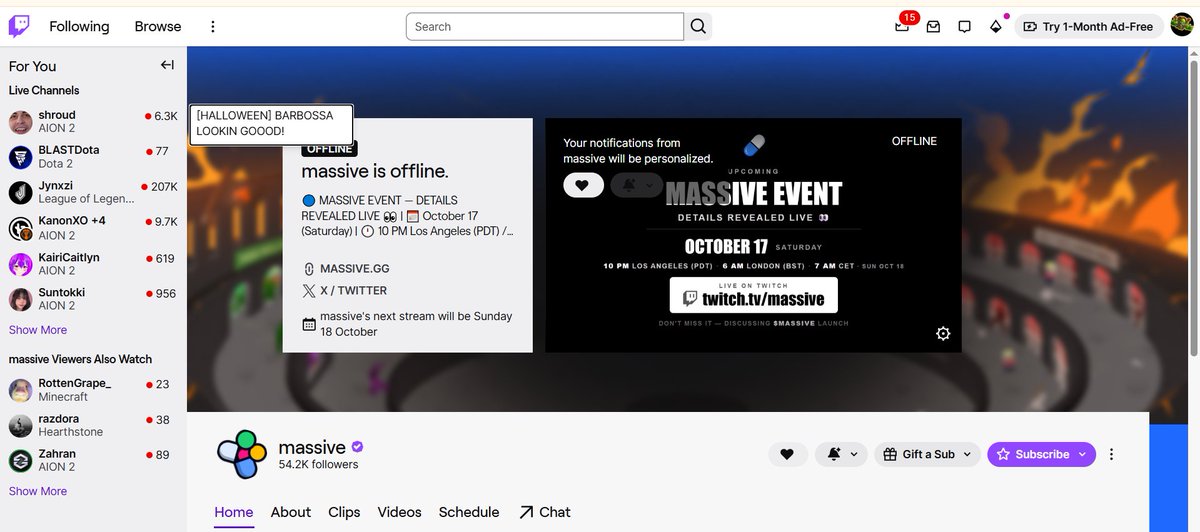Click into the Search input field
Screen dimensions: 1200x532
point(545,27)
